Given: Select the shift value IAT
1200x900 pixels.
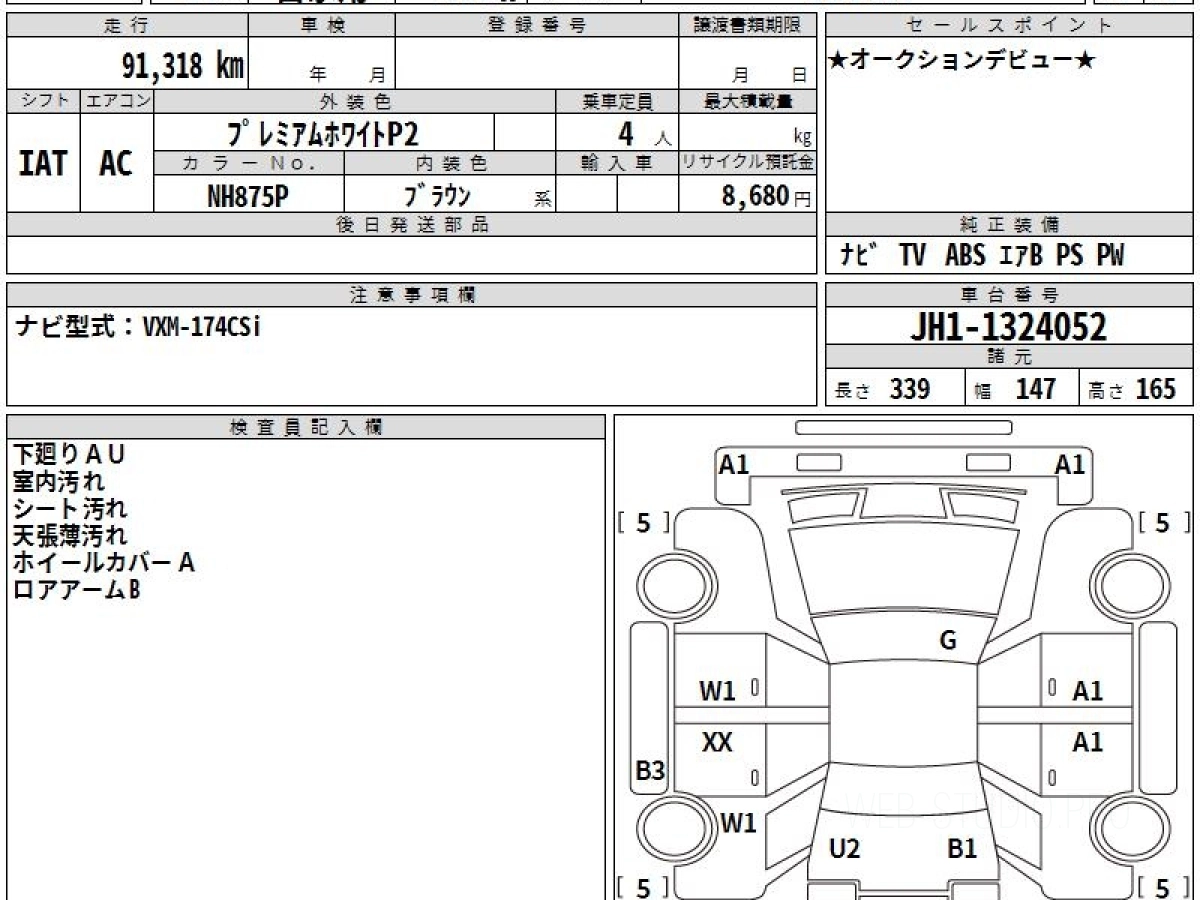Looking at the screenshot, I should point(43,163).
